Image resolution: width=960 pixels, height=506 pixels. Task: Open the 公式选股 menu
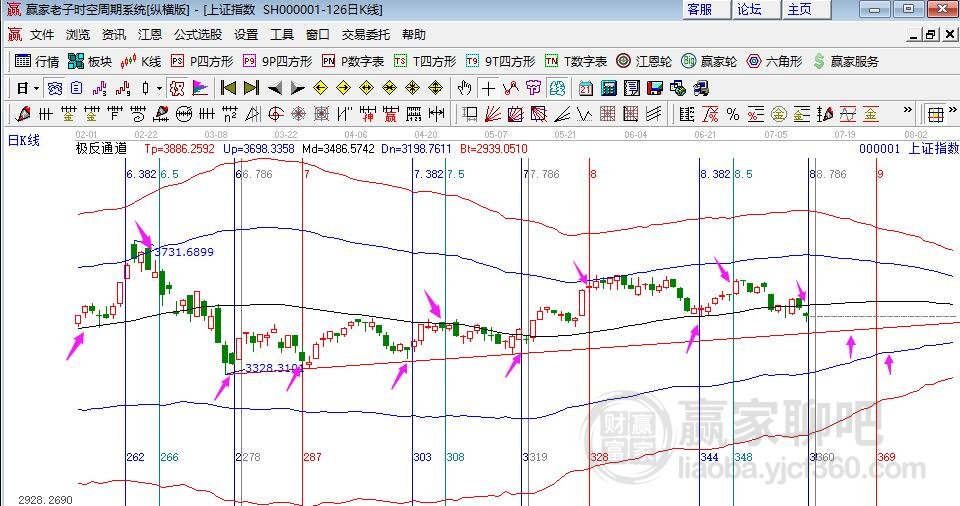point(198,35)
